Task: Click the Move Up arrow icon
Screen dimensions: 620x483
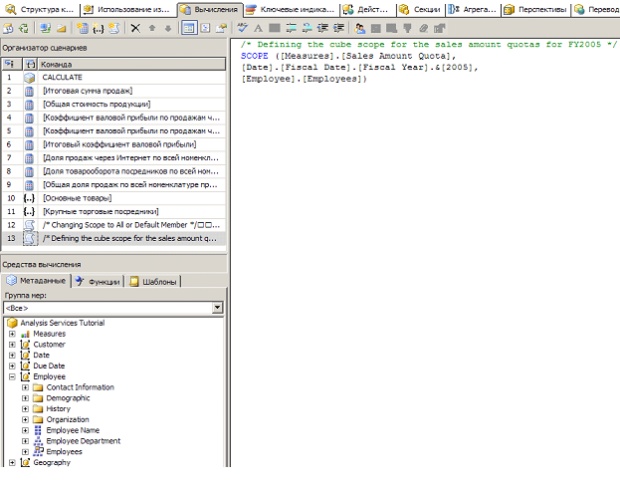Action: (x=153, y=29)
